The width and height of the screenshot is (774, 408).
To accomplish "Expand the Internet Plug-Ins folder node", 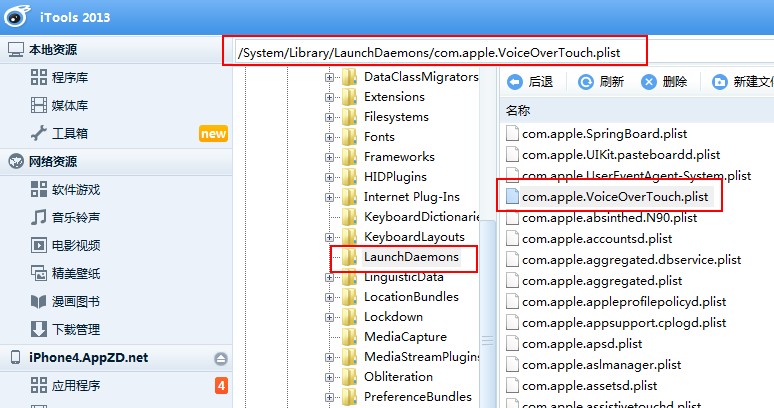I will 329,197.
